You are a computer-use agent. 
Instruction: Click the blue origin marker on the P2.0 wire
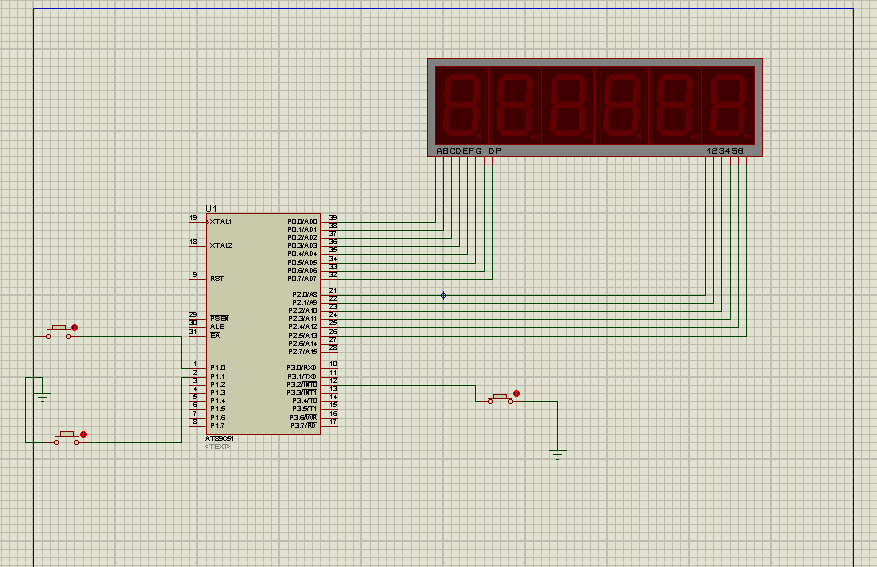pyautogui.click(x=443, y=295)
